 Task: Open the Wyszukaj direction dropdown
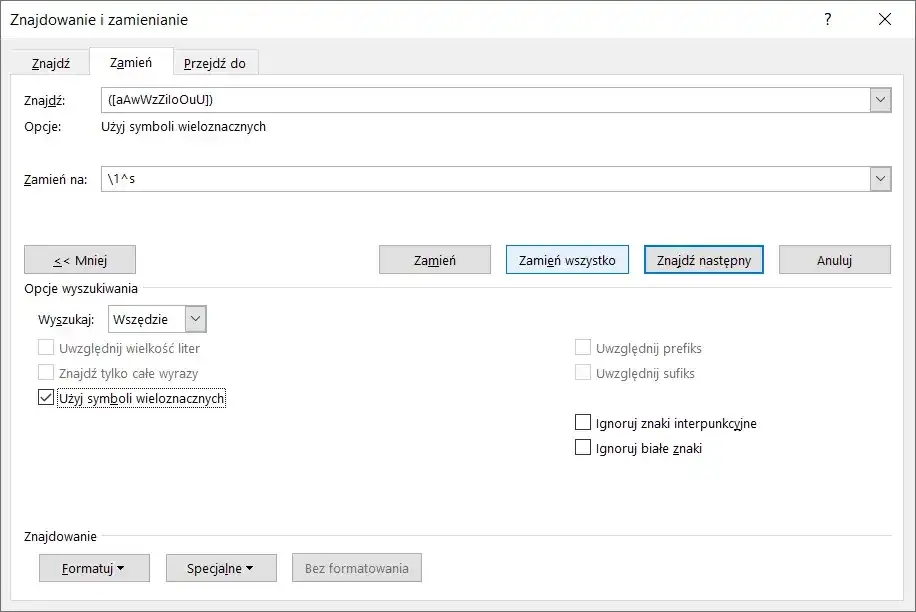pyautogui.click(x=196, y=319)
